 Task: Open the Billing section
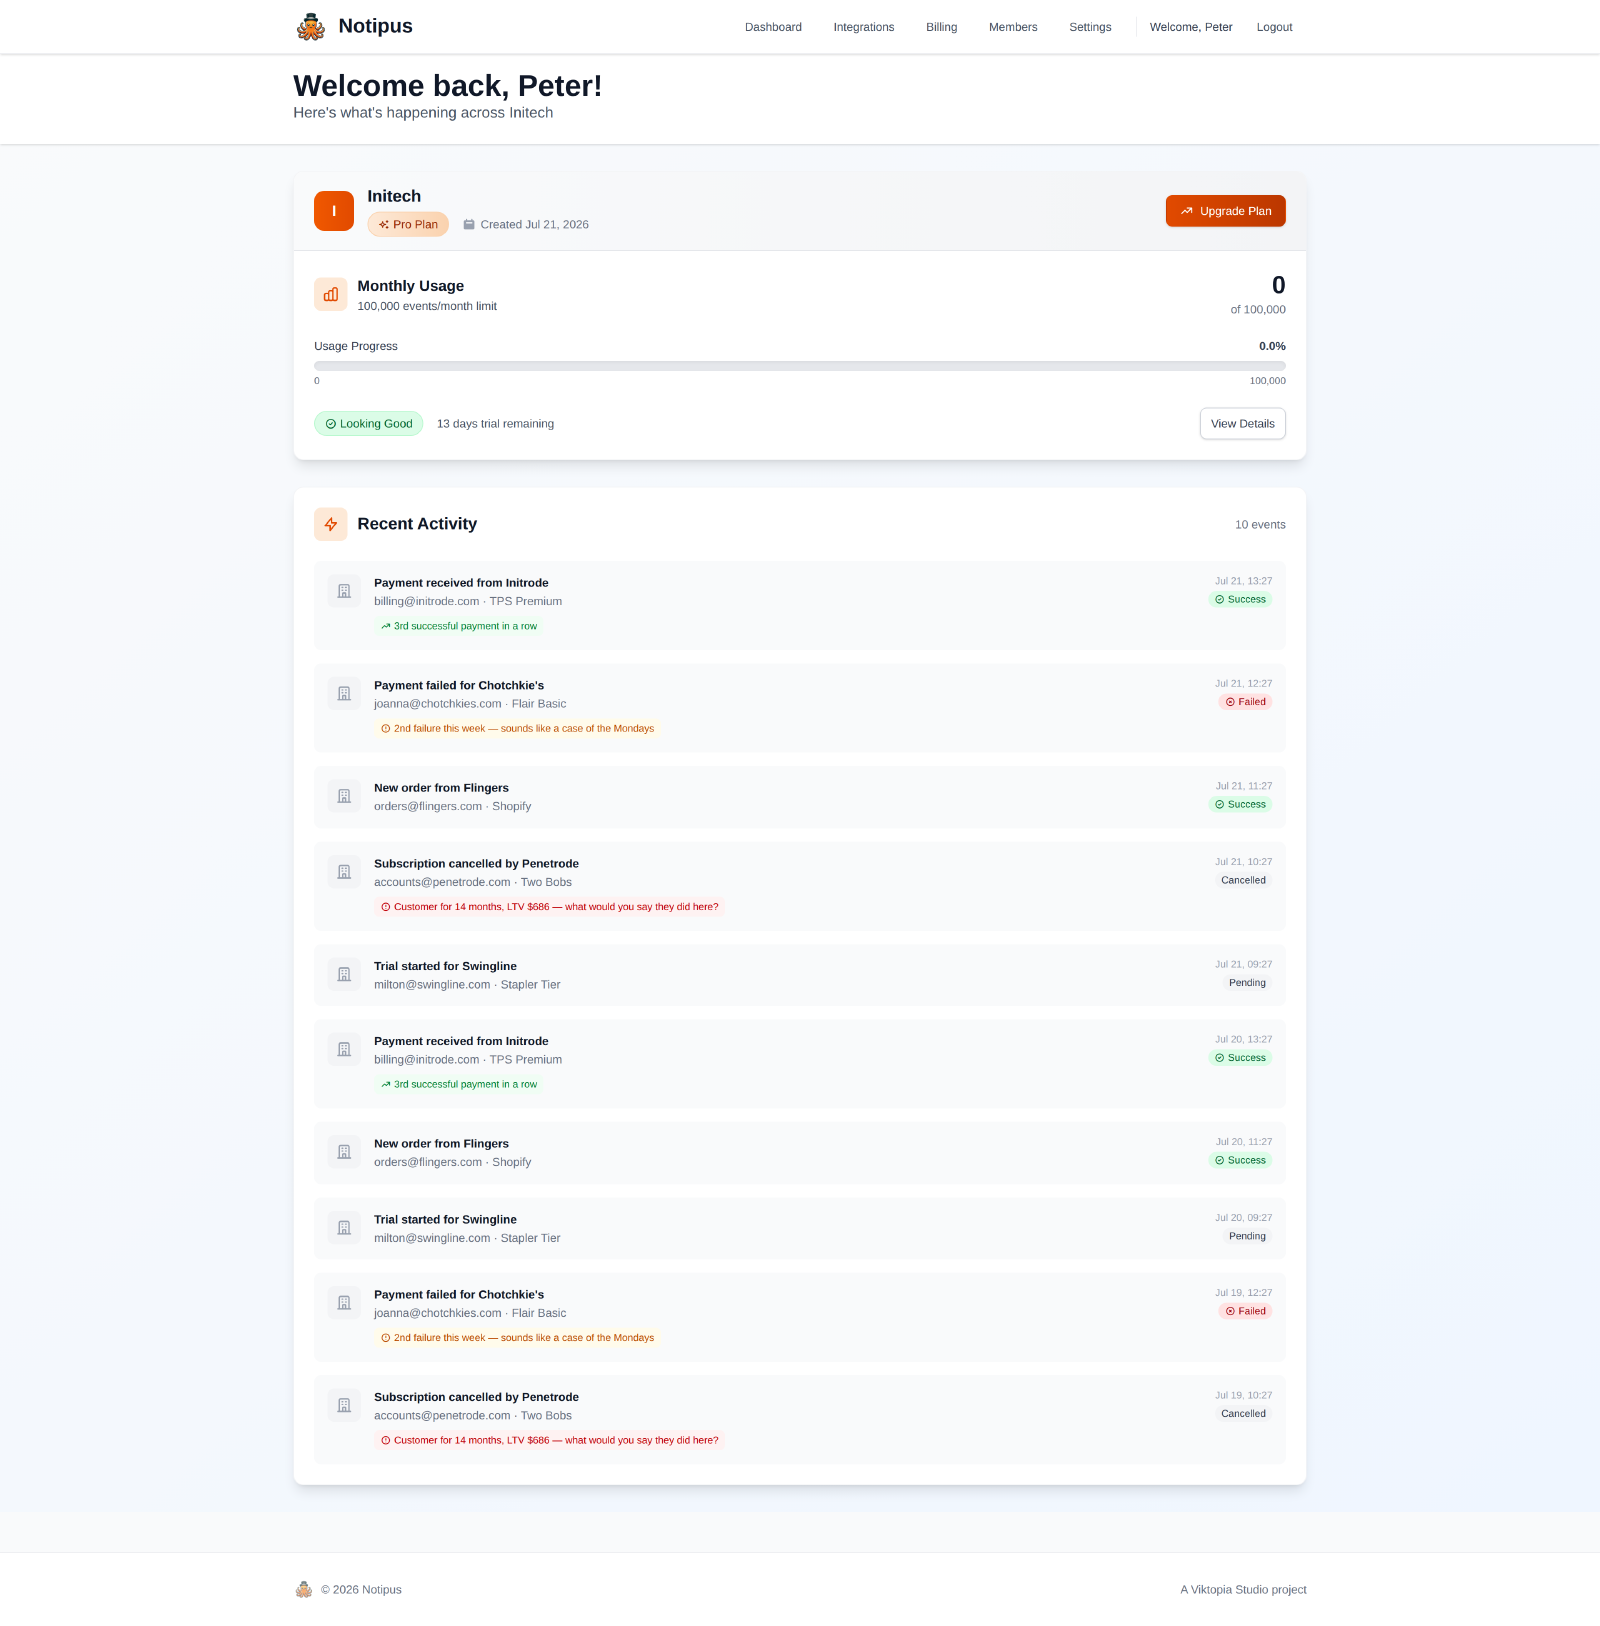pyautogui.click(x=942, y=27)
